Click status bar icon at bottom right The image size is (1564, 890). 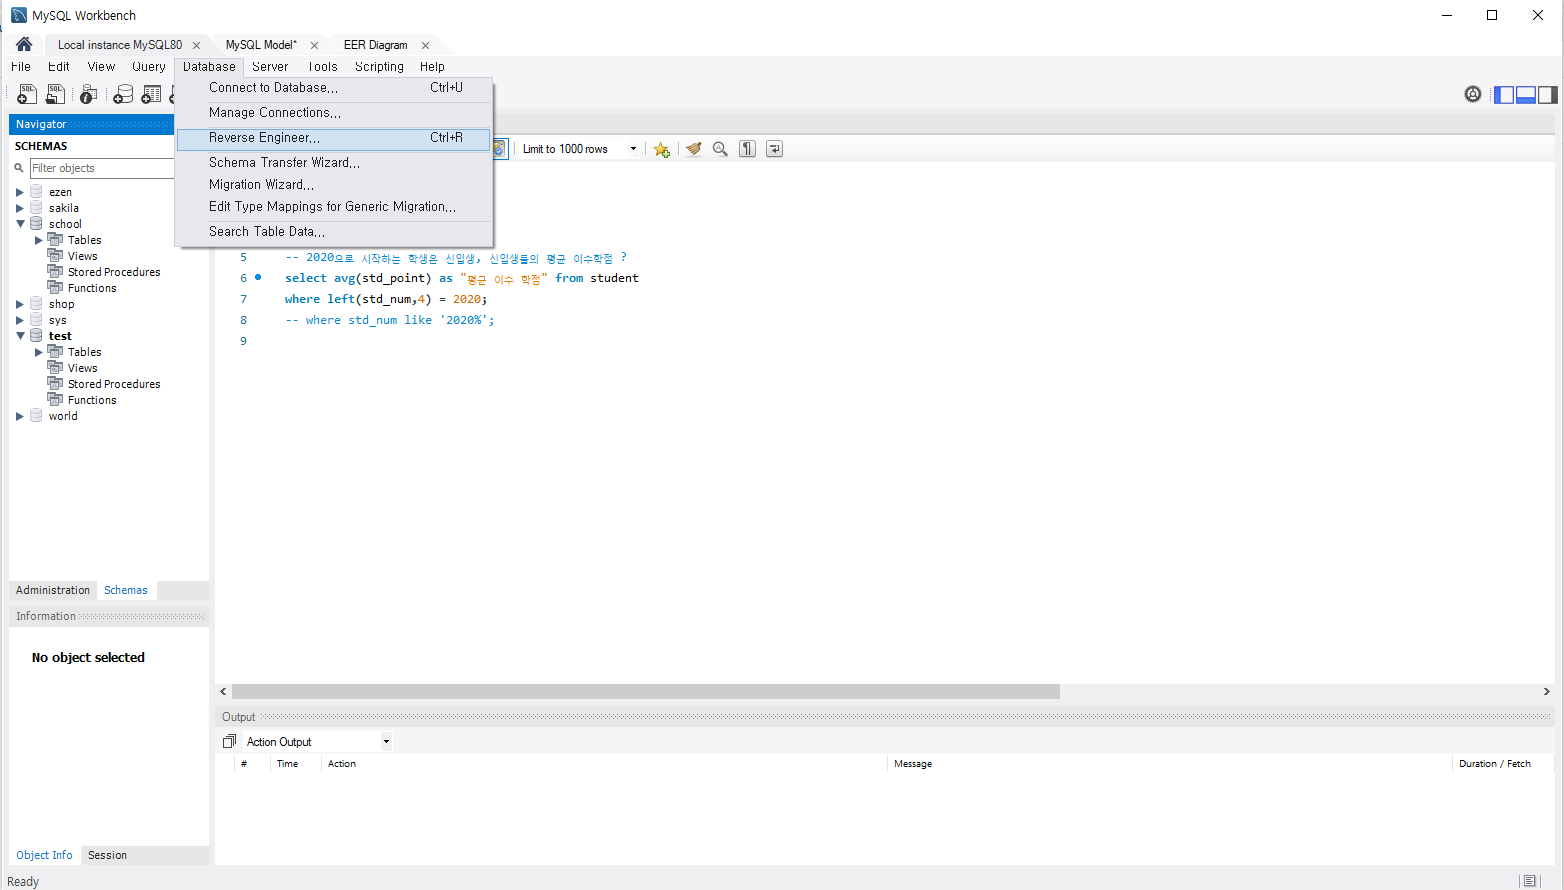click(1529, 881)
